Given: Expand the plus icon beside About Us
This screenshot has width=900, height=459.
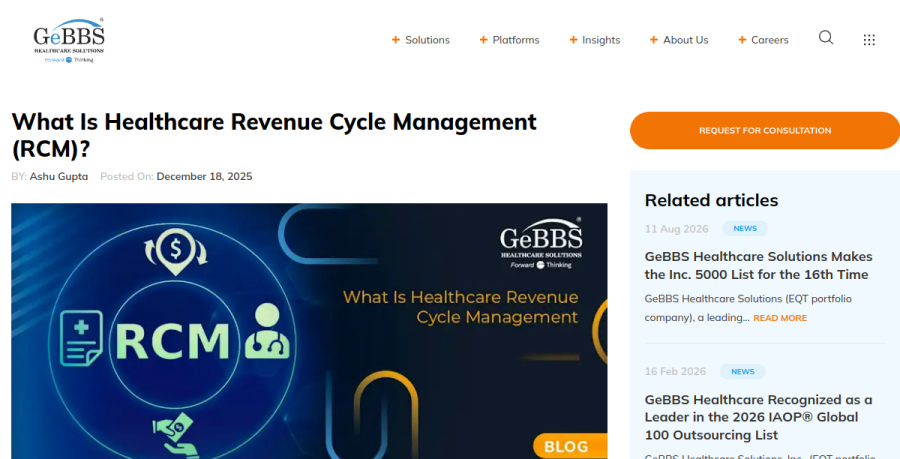Looking at the screenshot, I should [654, 40].
